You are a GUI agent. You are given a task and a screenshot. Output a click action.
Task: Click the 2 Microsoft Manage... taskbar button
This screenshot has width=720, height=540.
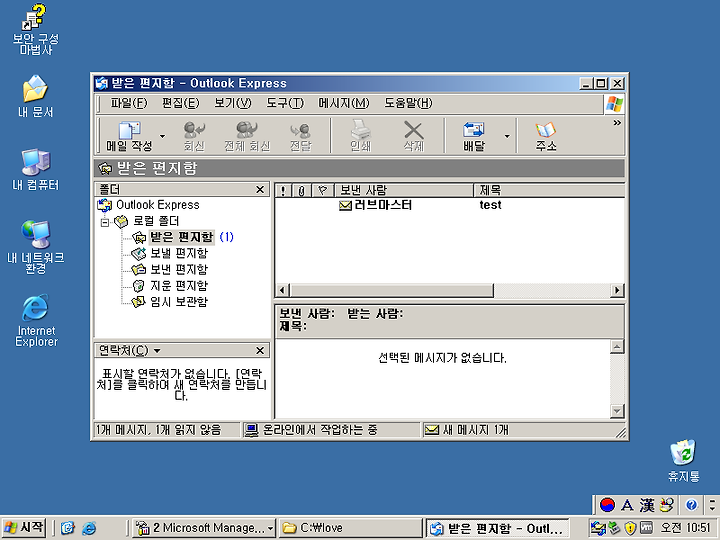(x=203, y=528)
